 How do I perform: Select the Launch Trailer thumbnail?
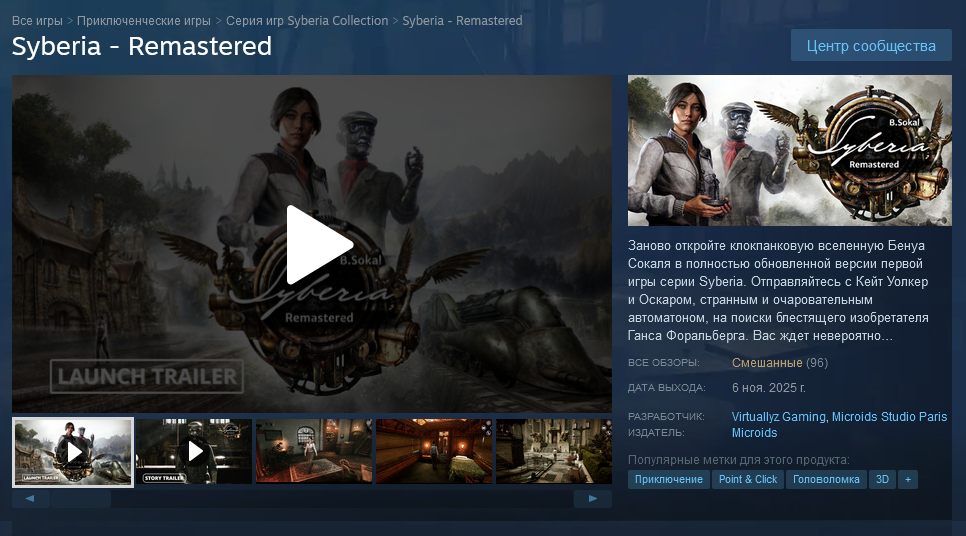pos(73,452)
